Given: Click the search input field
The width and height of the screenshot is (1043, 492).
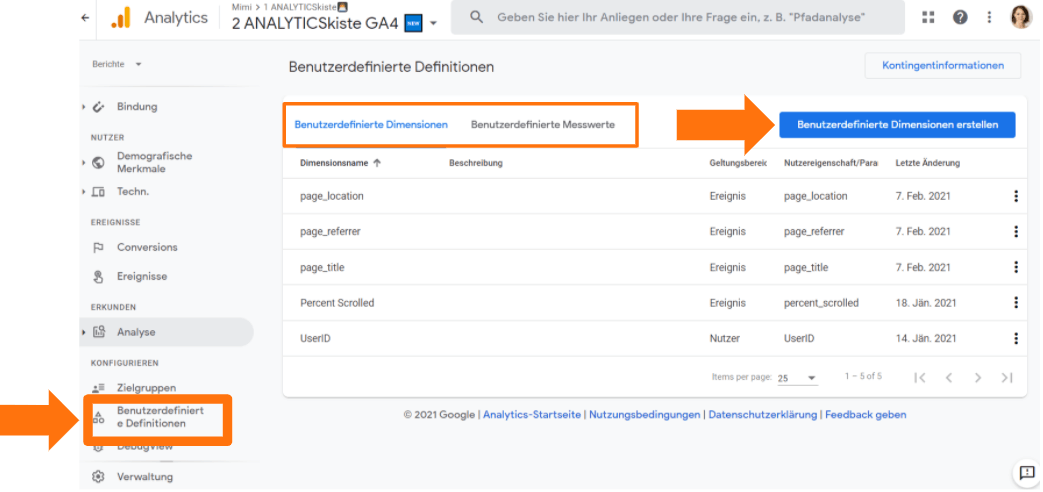Looking at the screenshot, I should click(680, 18).
